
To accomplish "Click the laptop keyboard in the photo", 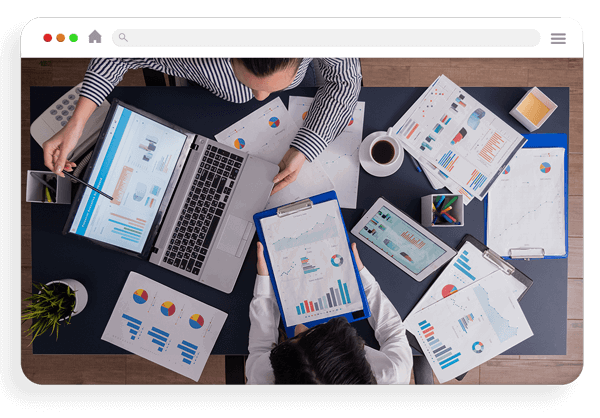I will pos(205,207).
